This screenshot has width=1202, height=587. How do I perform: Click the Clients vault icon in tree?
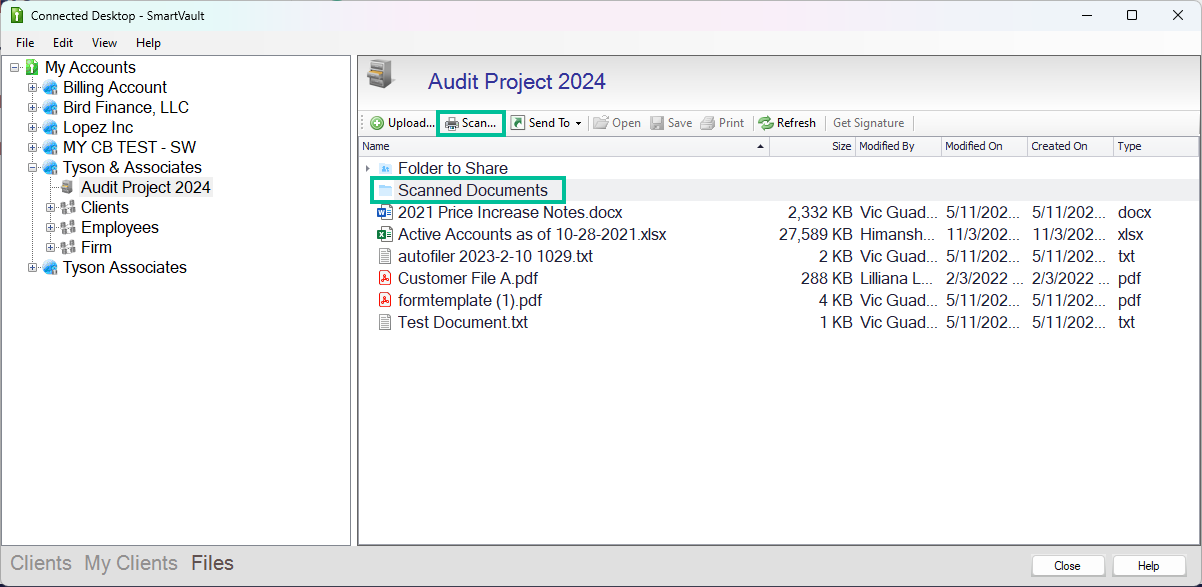[x=68, y=207]
